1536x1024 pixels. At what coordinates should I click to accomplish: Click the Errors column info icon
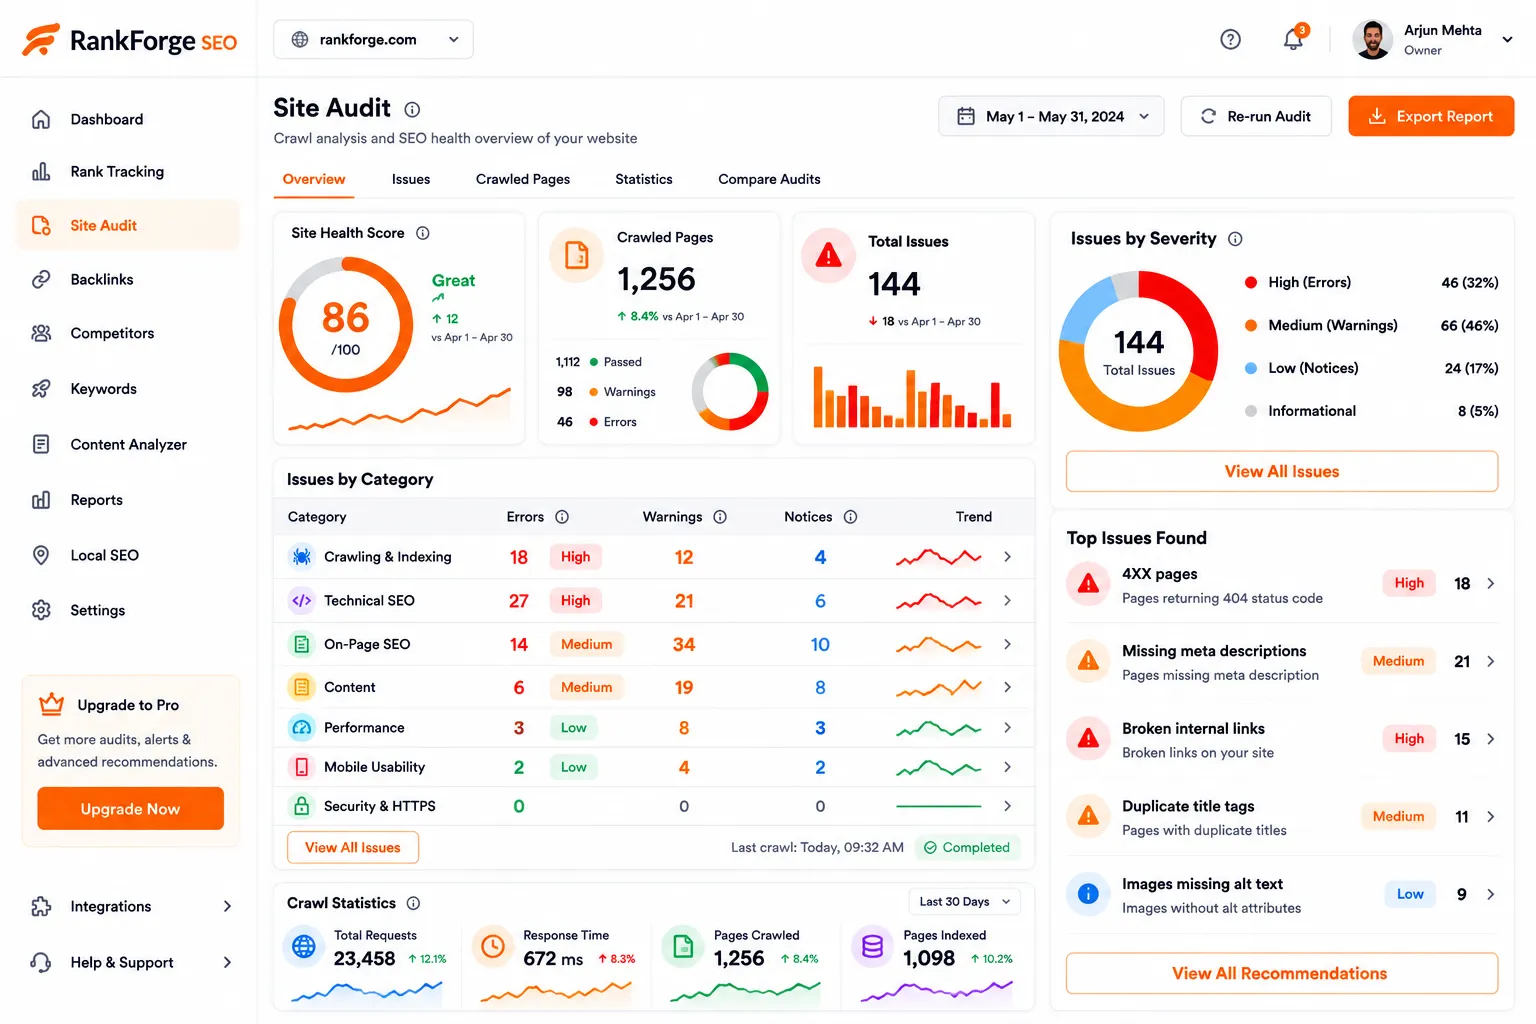tap(562, 517)
